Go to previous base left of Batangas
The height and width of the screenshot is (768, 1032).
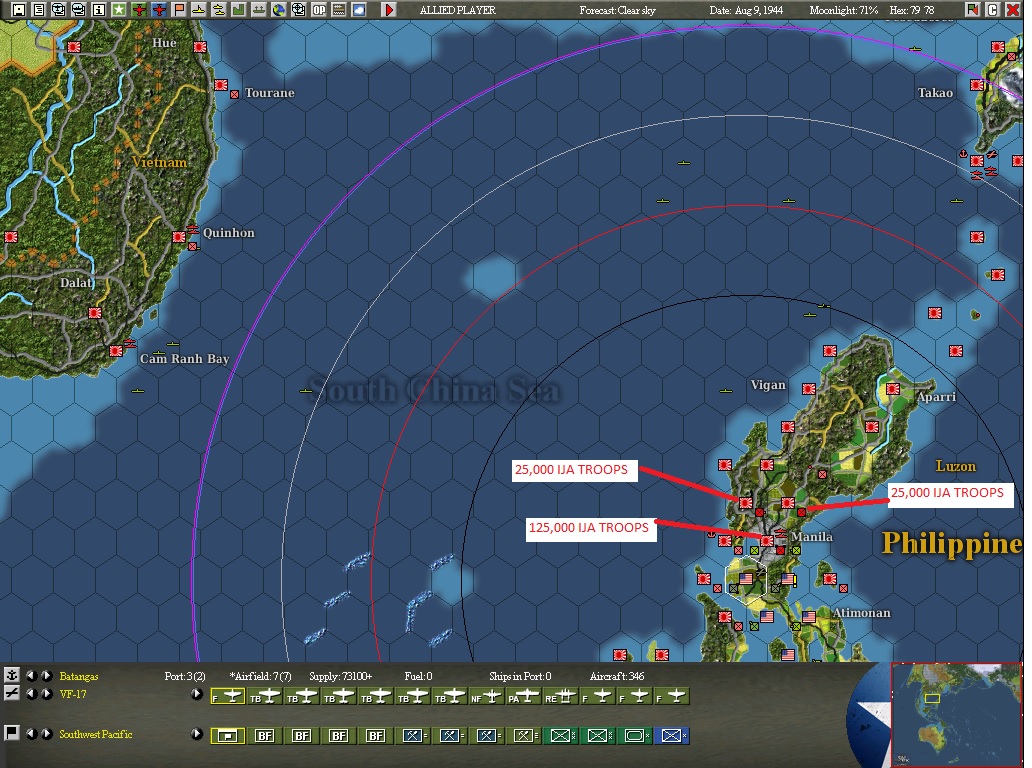[x=30, y=675]
